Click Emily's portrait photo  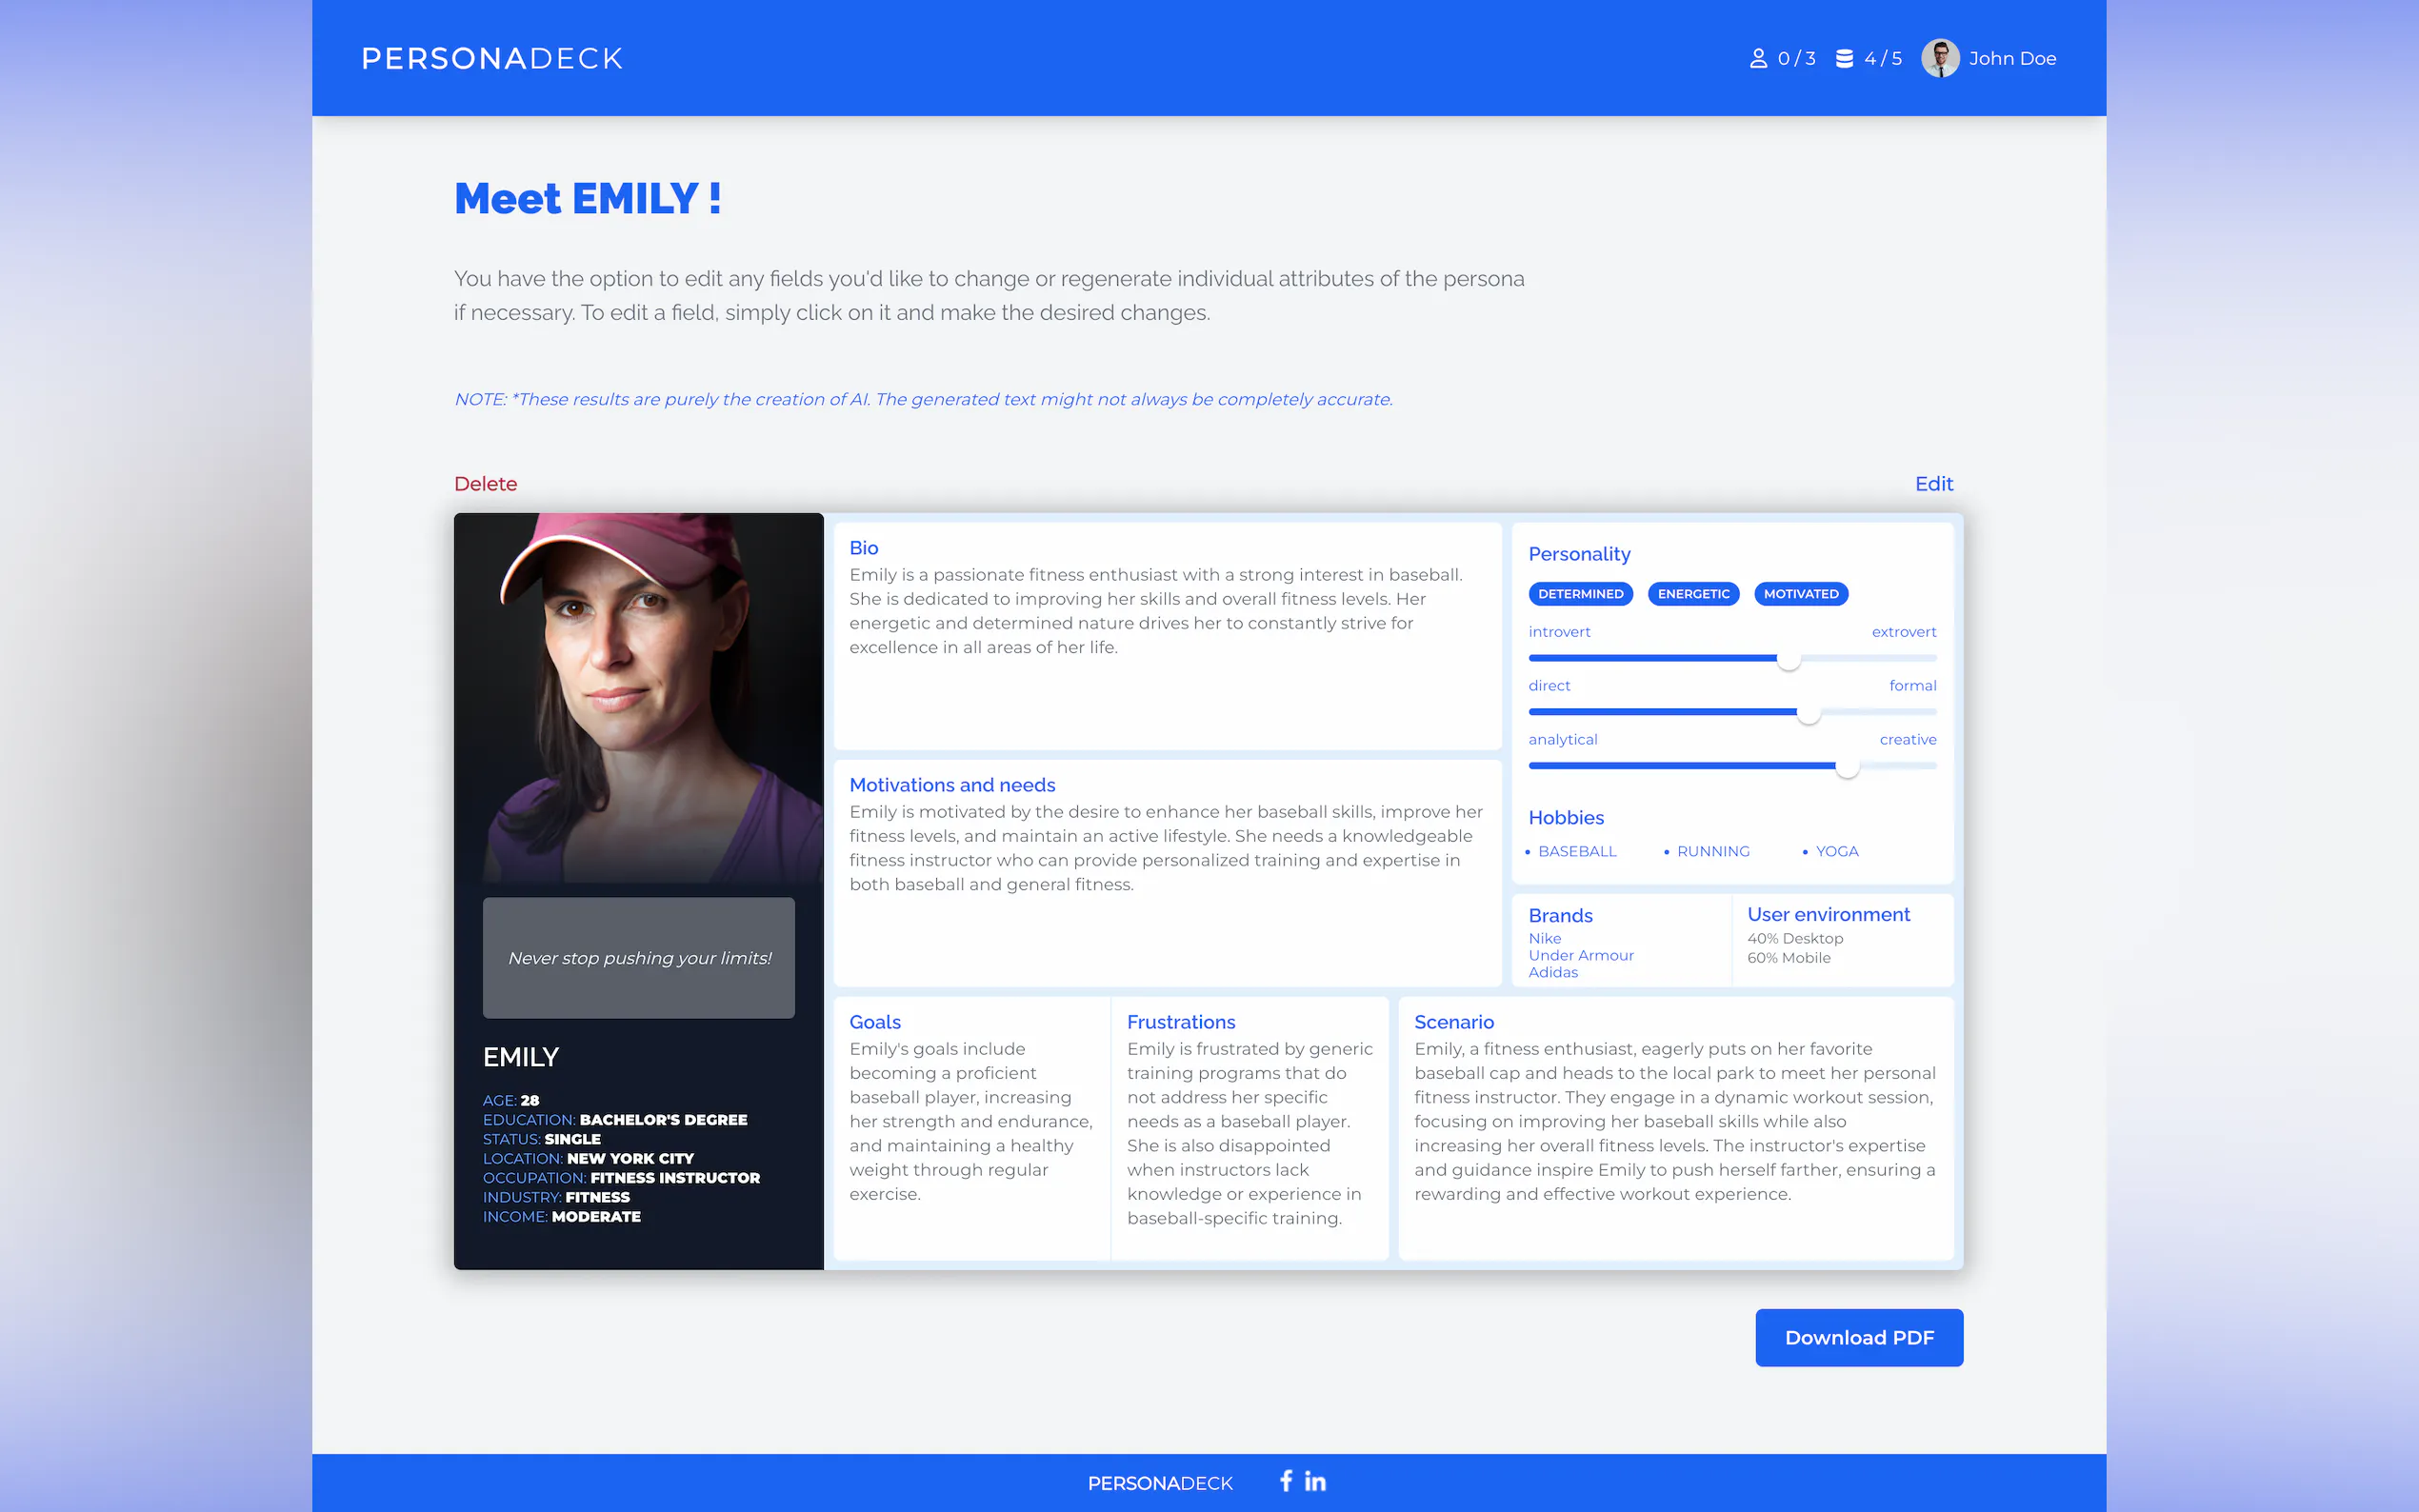(x=638, y=698)
